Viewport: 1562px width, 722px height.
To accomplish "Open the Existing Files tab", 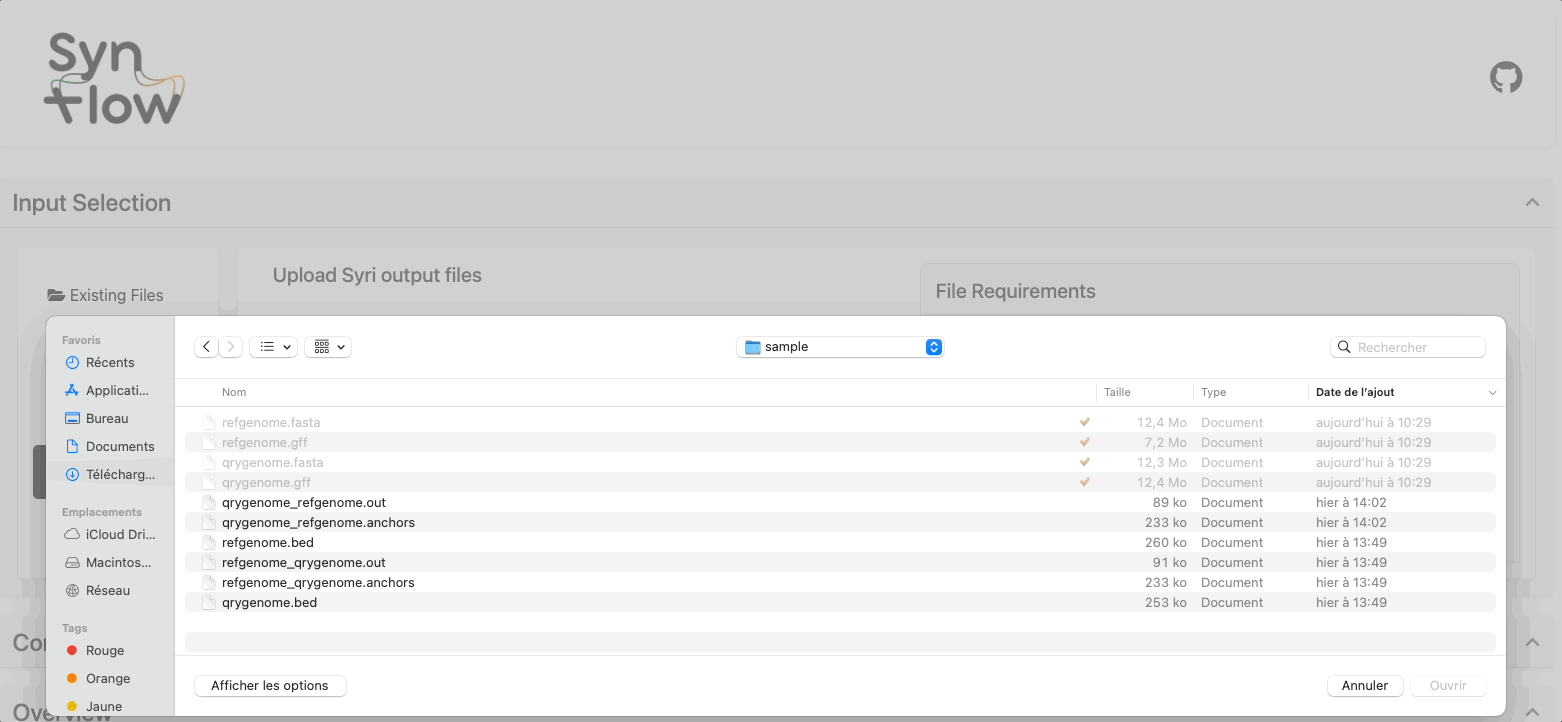I will click(105, 295).
